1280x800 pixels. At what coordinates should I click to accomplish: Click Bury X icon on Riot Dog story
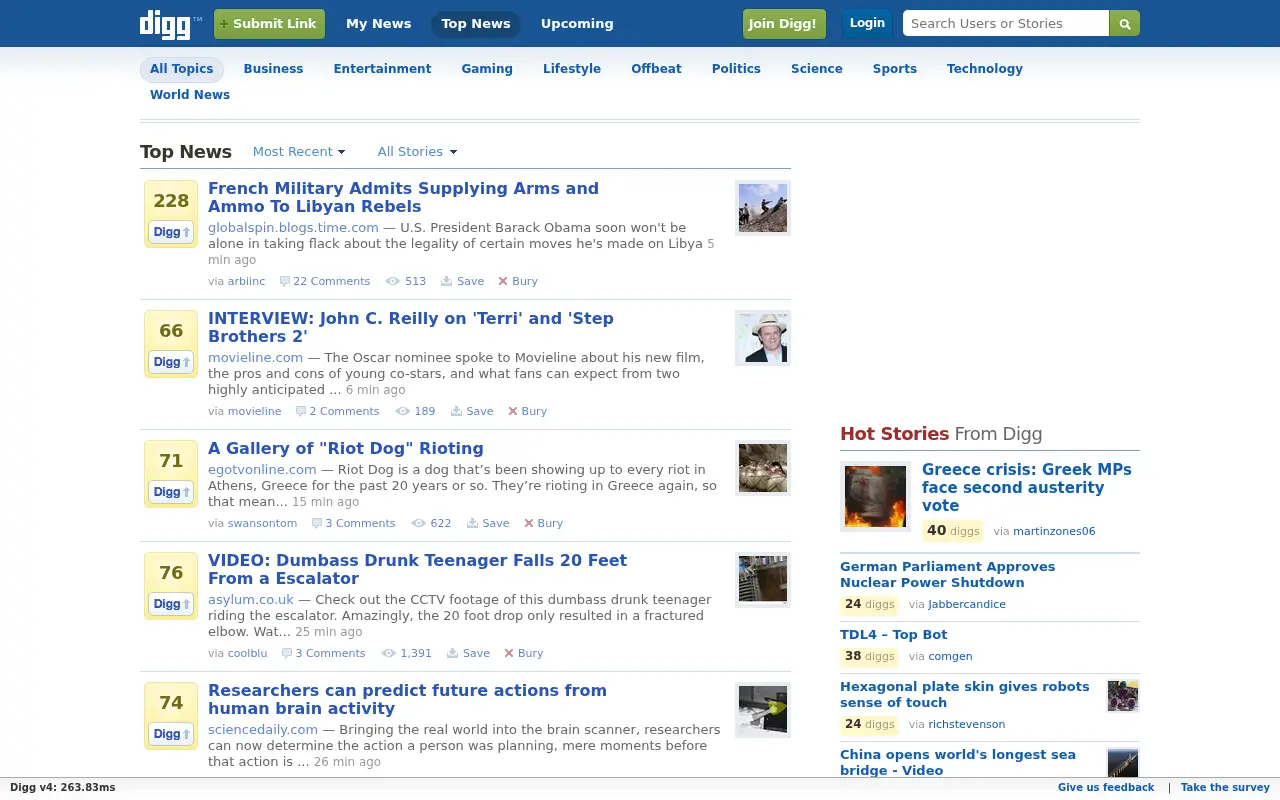click(x=529, y=523)
